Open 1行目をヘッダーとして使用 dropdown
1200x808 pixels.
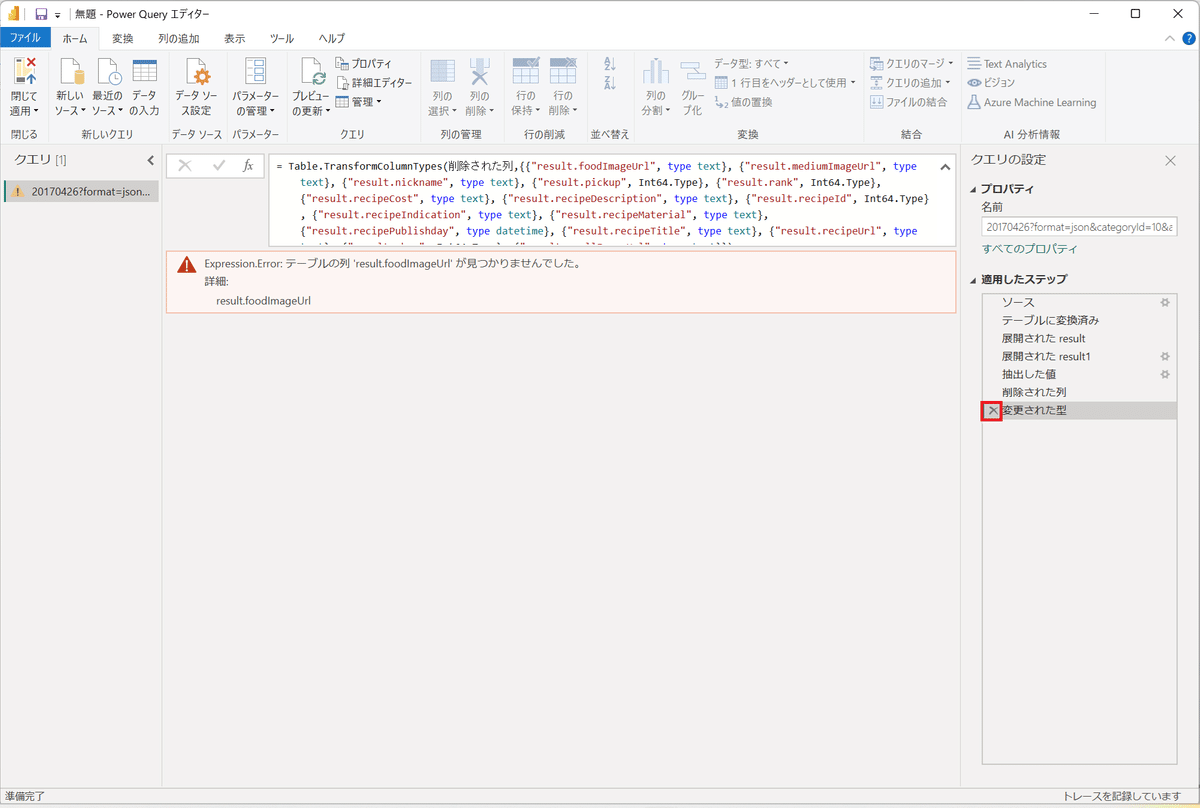tap(785, 83)
